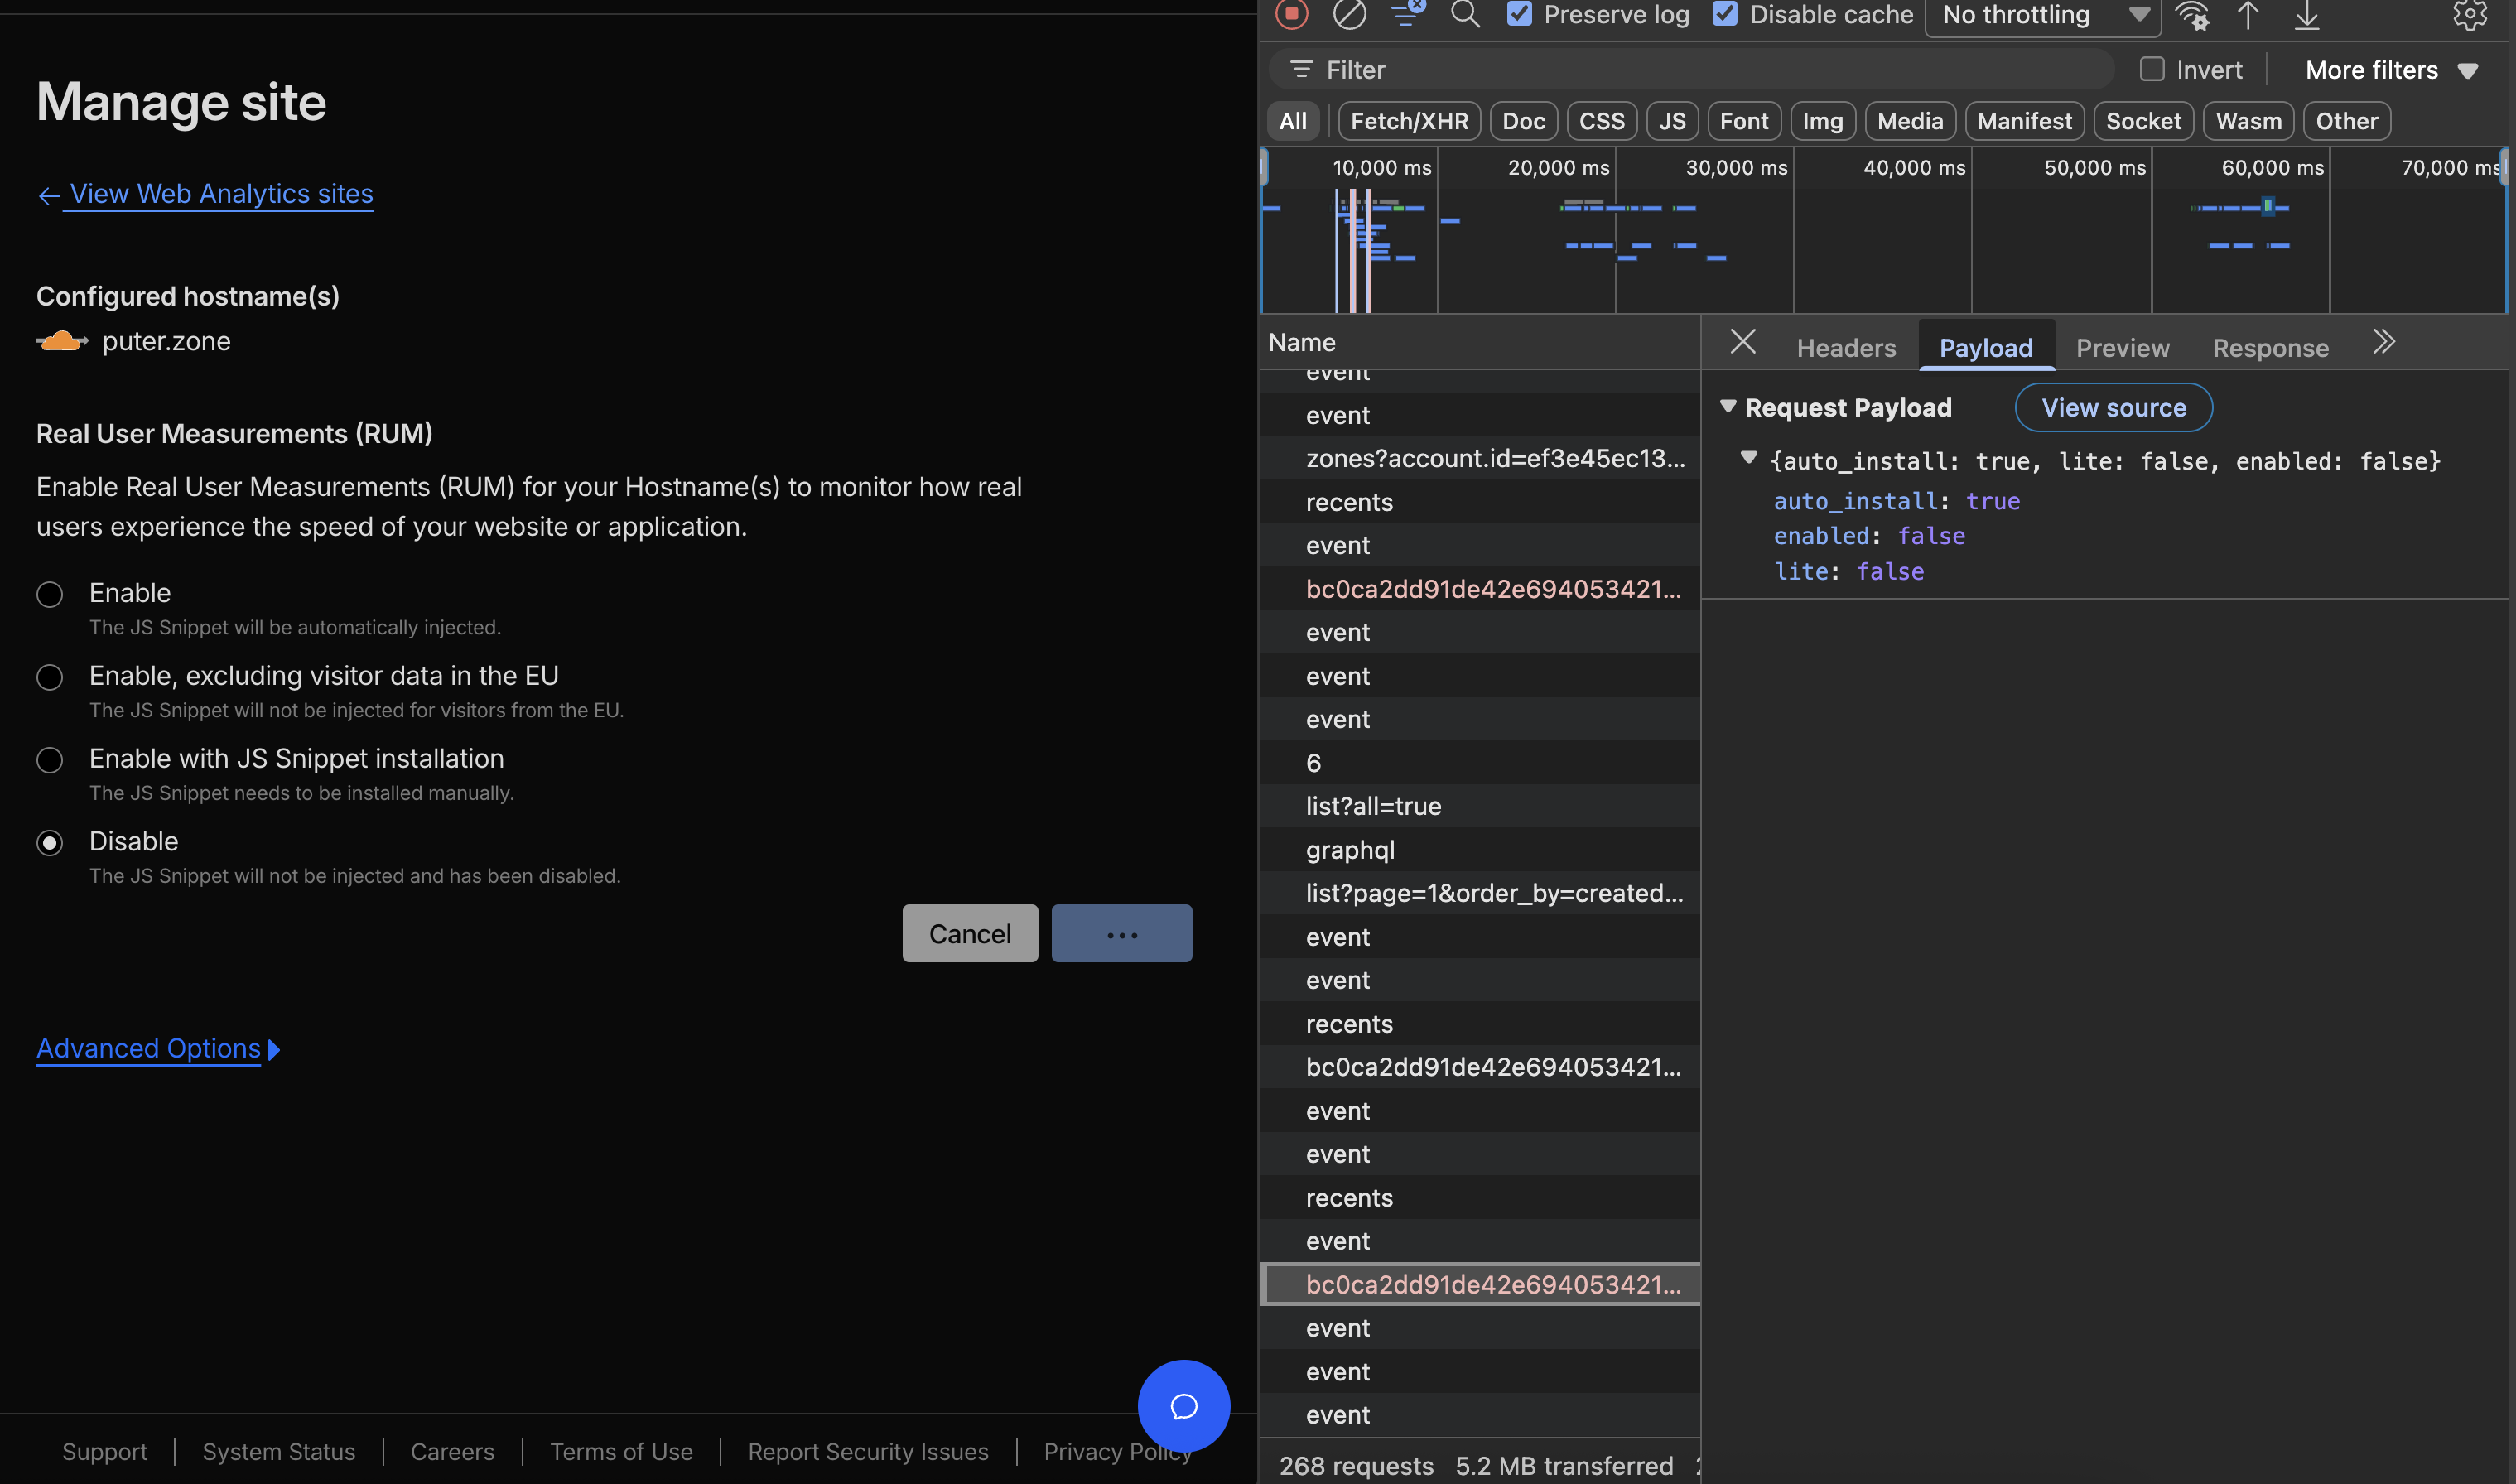Open network conditions settings
This screenshot has height=1484, width=2516.
click(2192, 15)
